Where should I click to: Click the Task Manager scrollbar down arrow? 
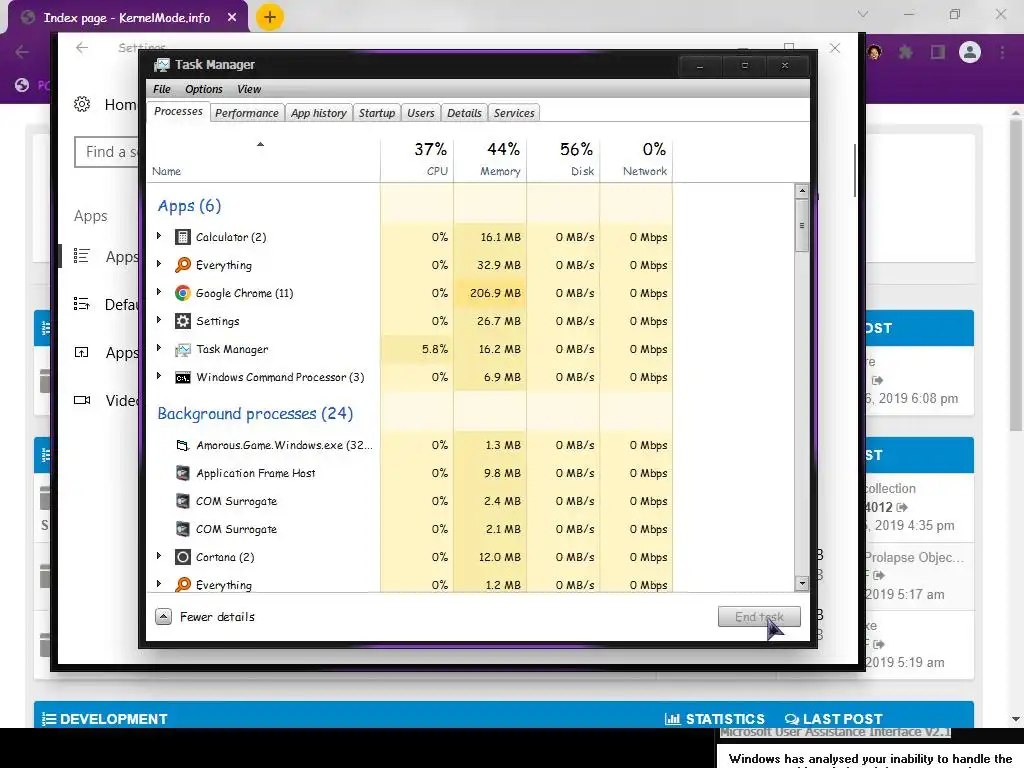(x=802, y=584)
